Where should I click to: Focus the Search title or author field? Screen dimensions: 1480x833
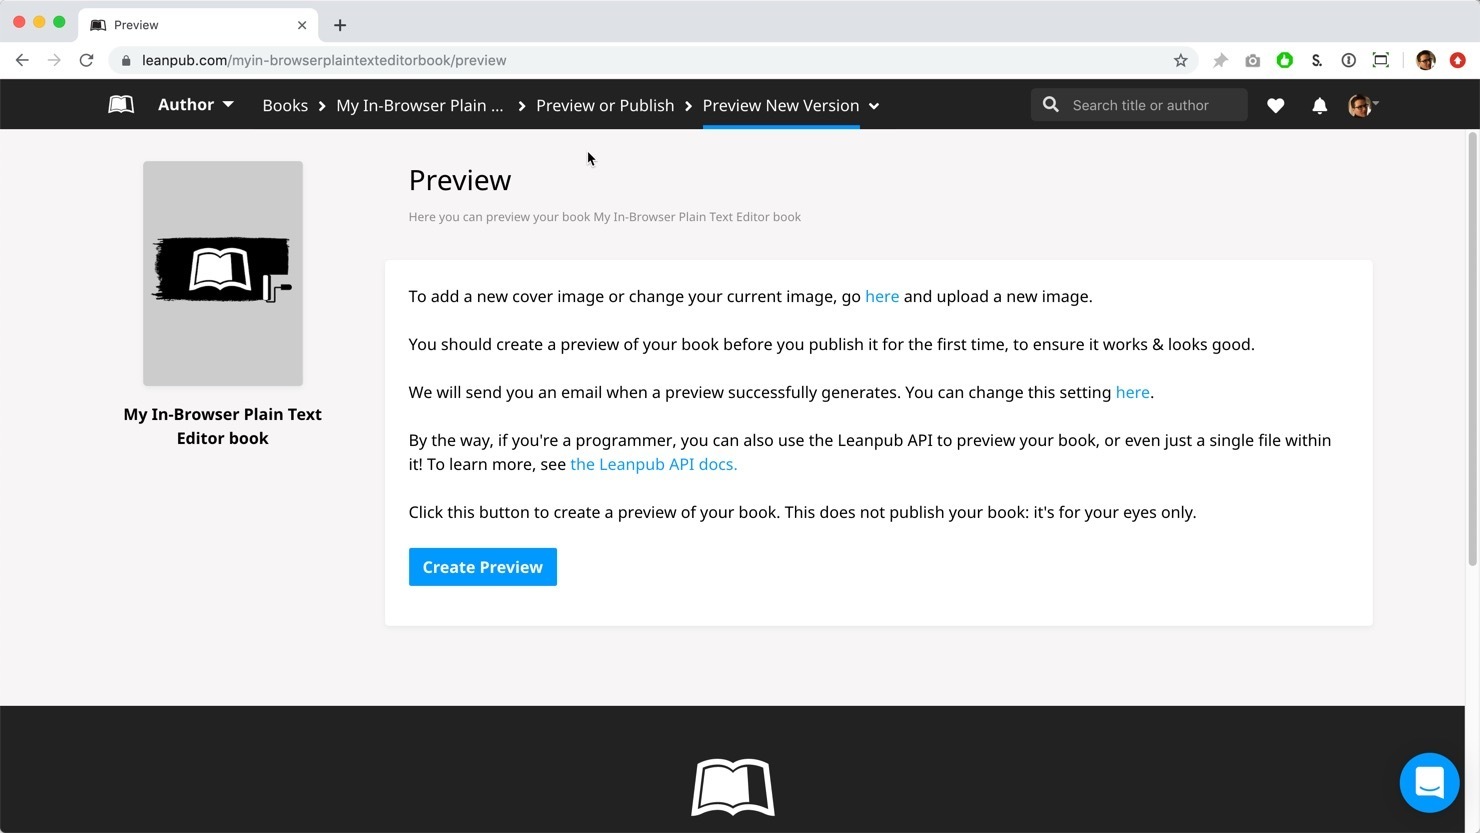coord(1150,105)
